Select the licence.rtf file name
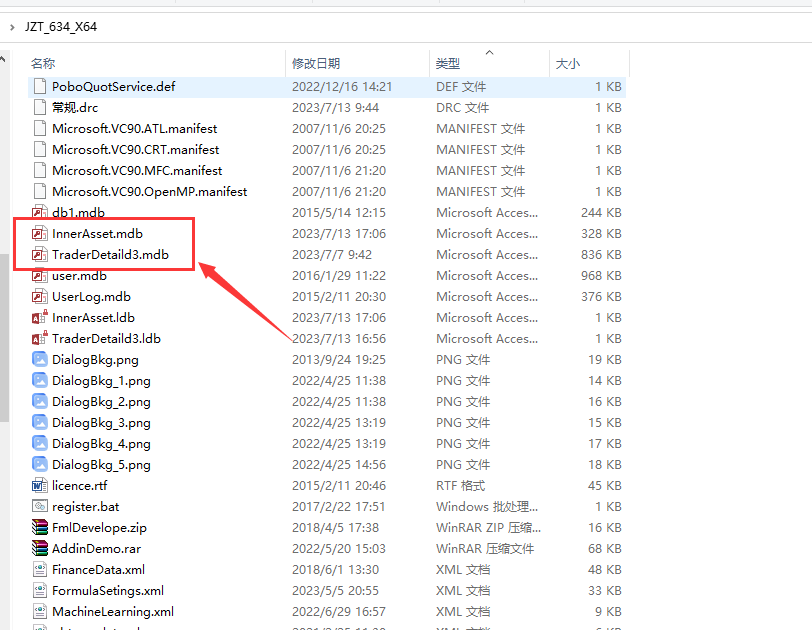The image size is (812, 630). pos(80,486)
